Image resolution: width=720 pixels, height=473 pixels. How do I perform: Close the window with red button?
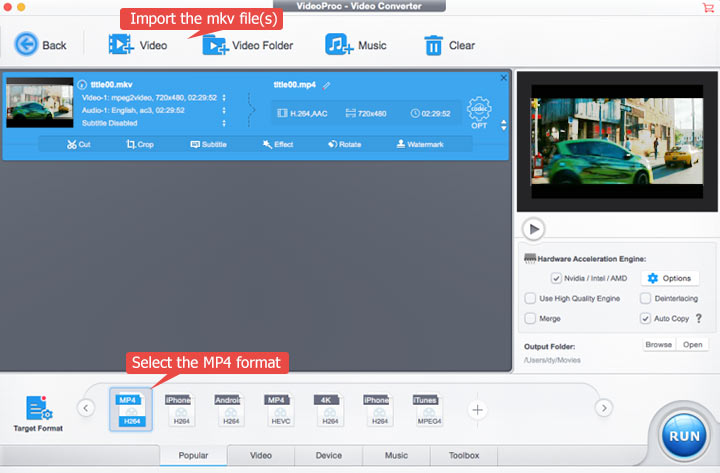click(x=7, y=7)
